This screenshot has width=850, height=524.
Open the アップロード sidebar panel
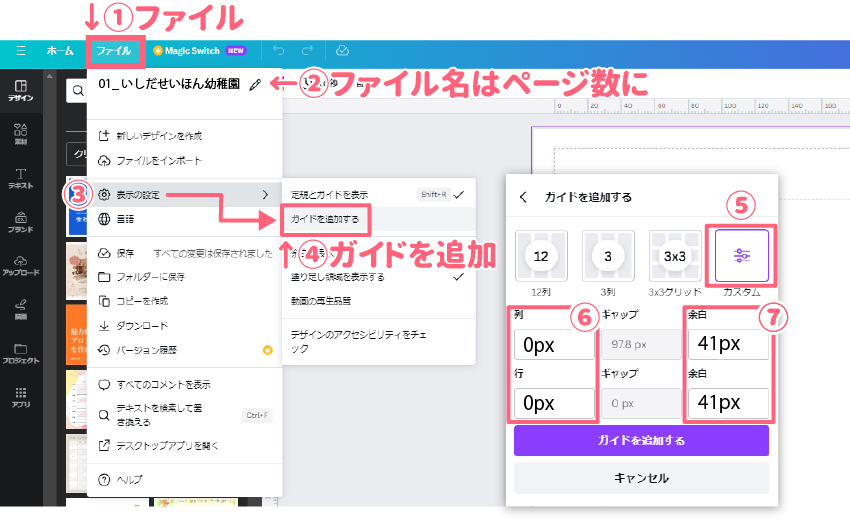tap(21, 266)
